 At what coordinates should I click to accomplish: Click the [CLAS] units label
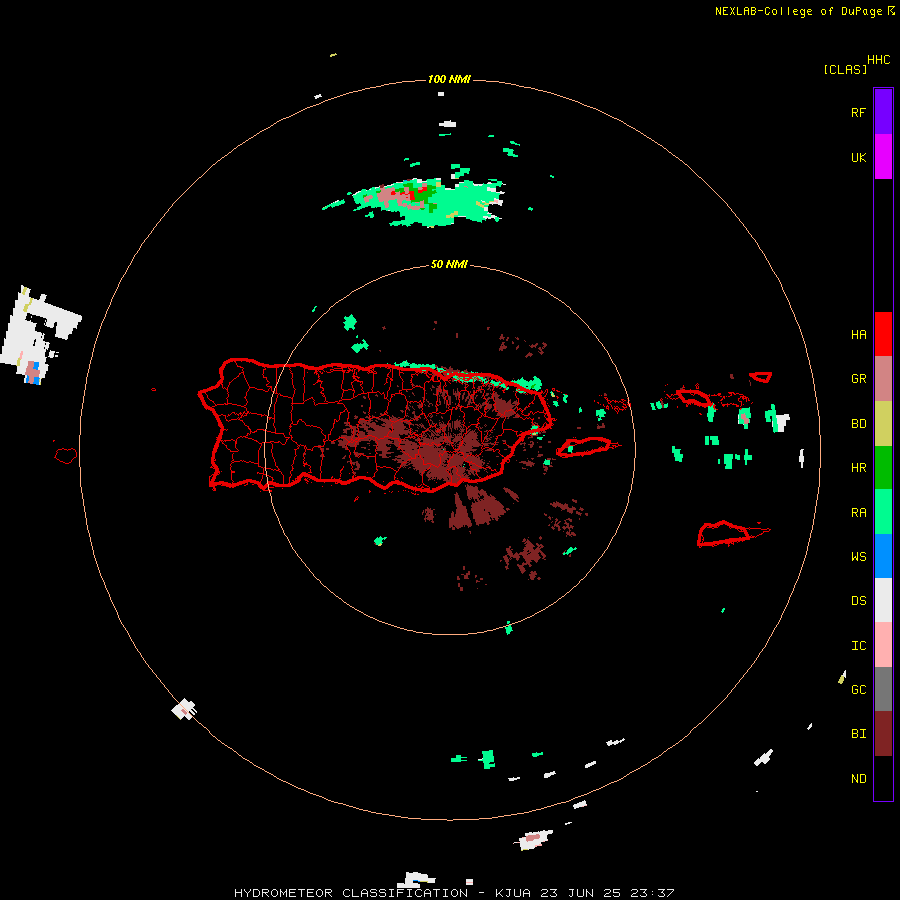[845, 69]
